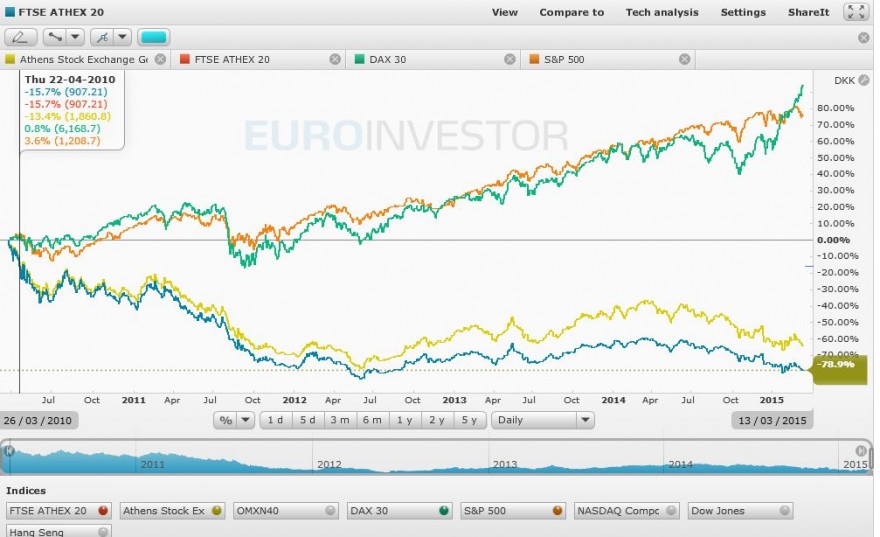Toggle FTSE ATHEX 20 index on
This screenshot has height=537, width=880.
coord(59,511)
